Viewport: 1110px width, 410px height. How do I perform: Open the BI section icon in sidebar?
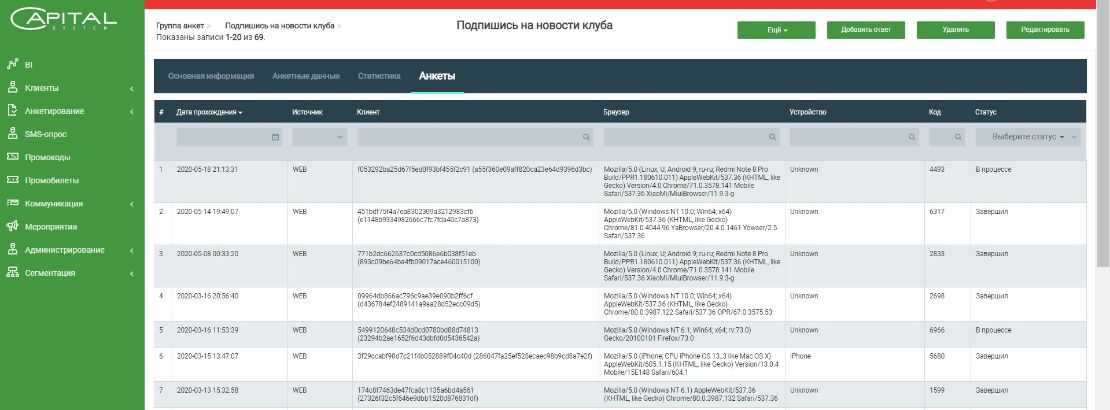[x=11, y=64]
